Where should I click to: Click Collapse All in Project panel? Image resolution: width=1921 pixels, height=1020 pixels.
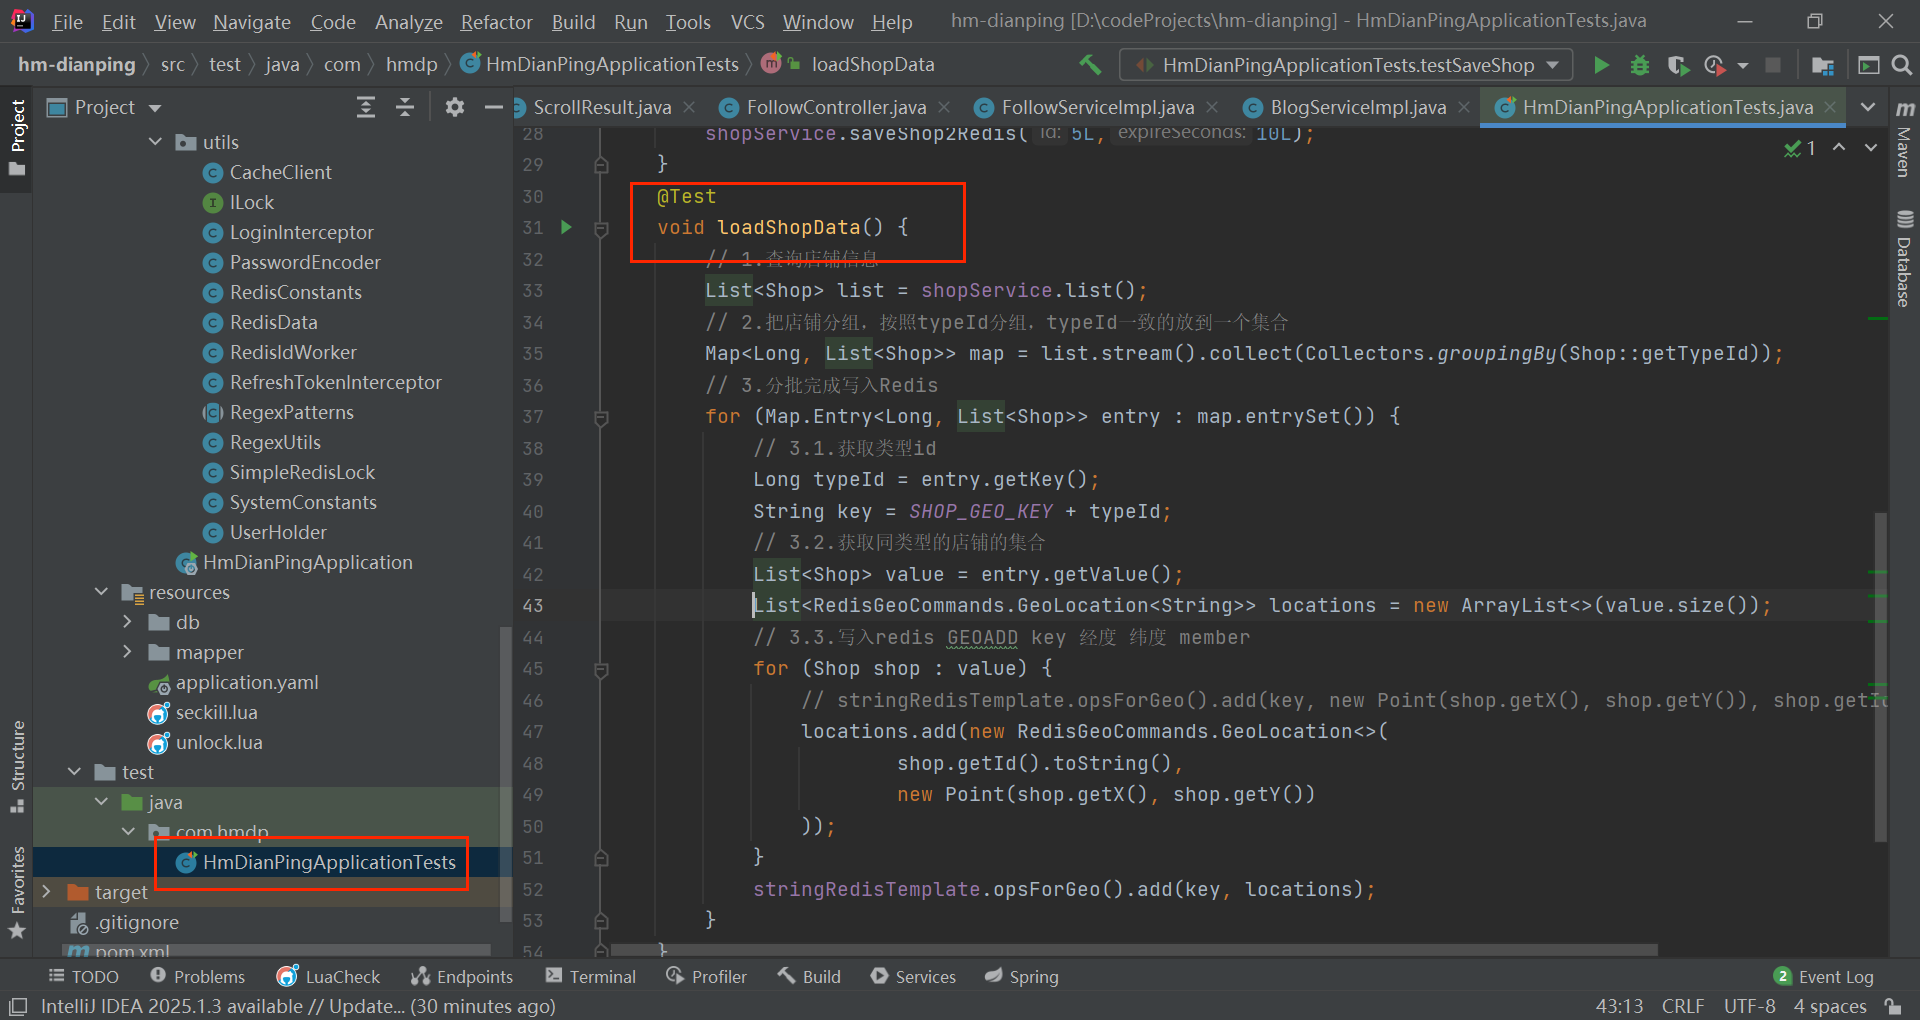click(x=405, y=107)
